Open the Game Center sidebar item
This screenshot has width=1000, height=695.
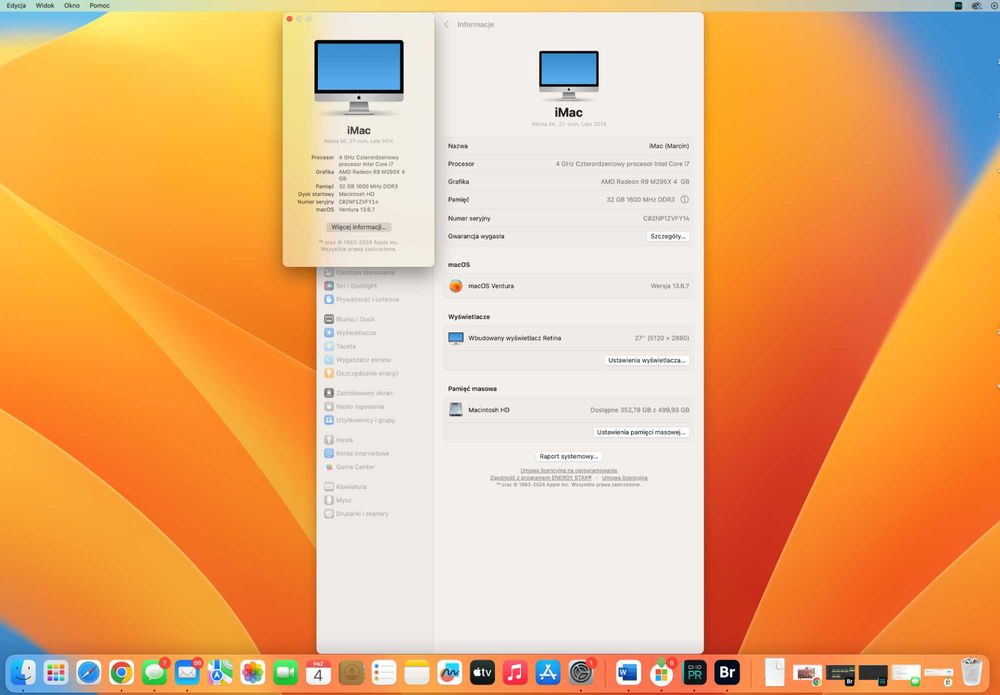click(x=355, y=467)
